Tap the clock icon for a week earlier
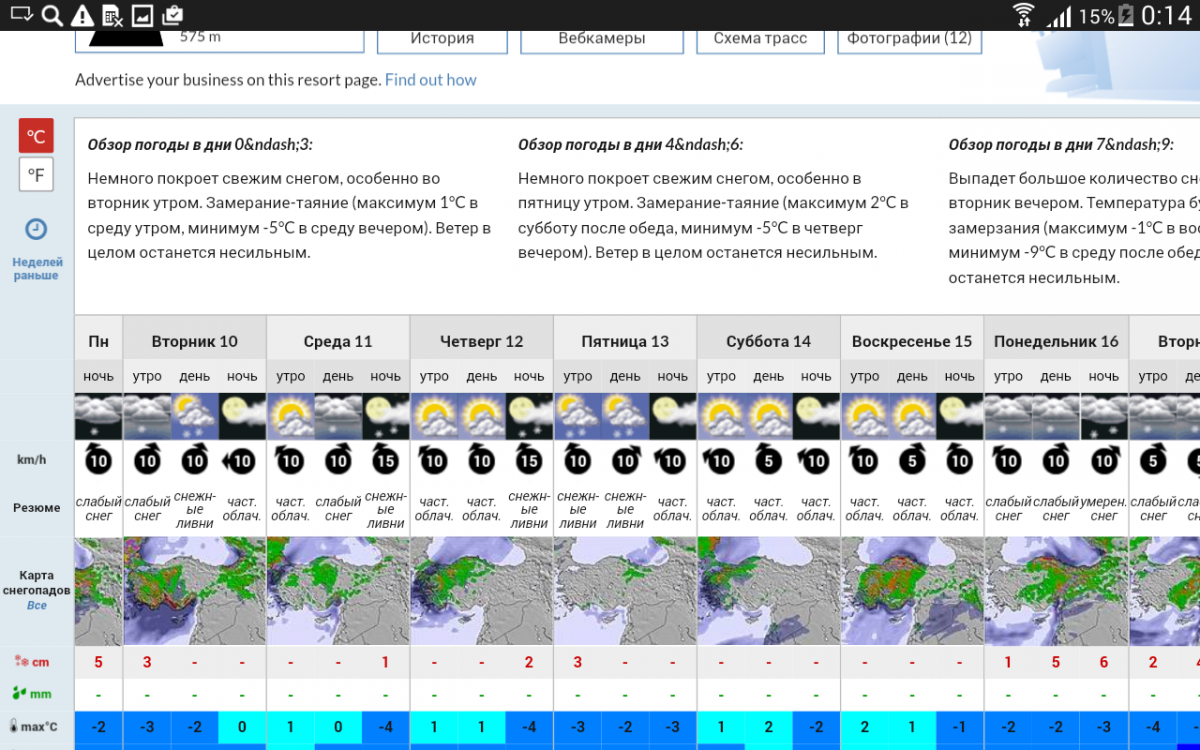 point(36,229)
